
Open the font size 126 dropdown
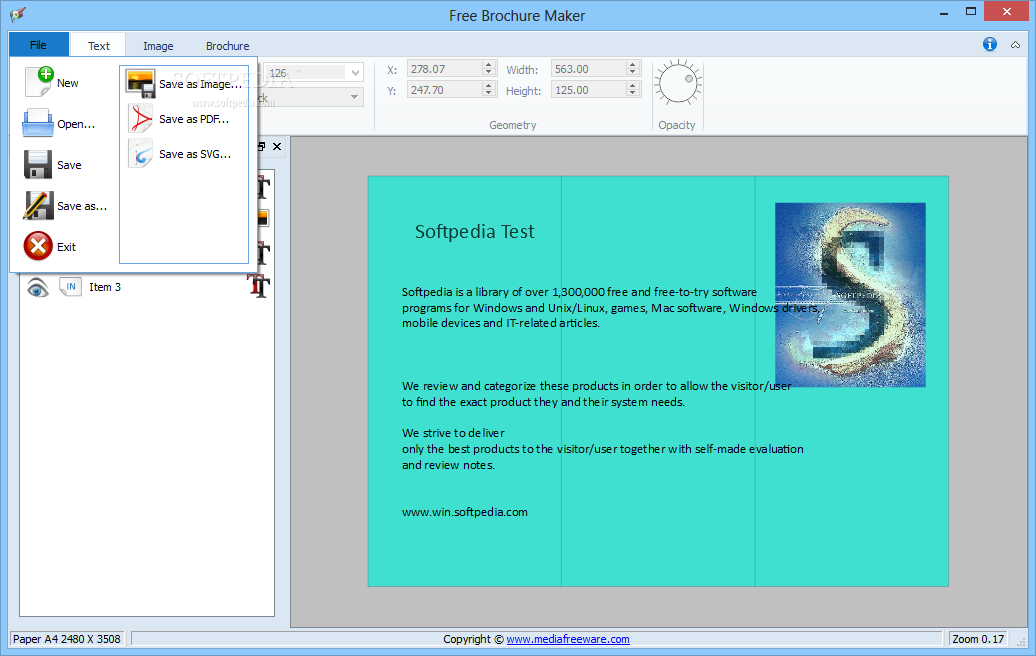[355, 73]
